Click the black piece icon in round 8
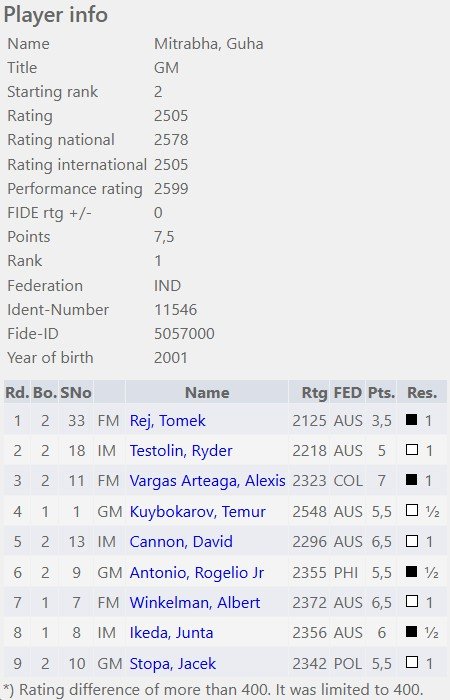 (412, 631)
